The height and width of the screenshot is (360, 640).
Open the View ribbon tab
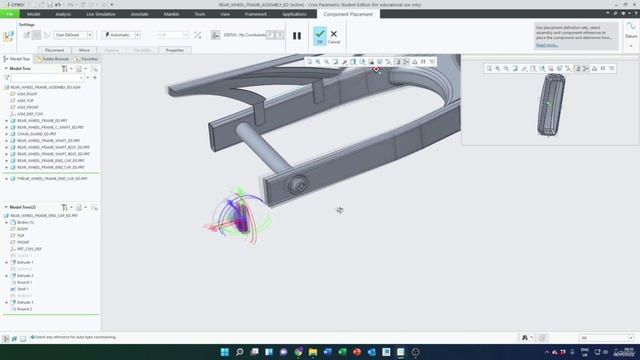[225, 14]
